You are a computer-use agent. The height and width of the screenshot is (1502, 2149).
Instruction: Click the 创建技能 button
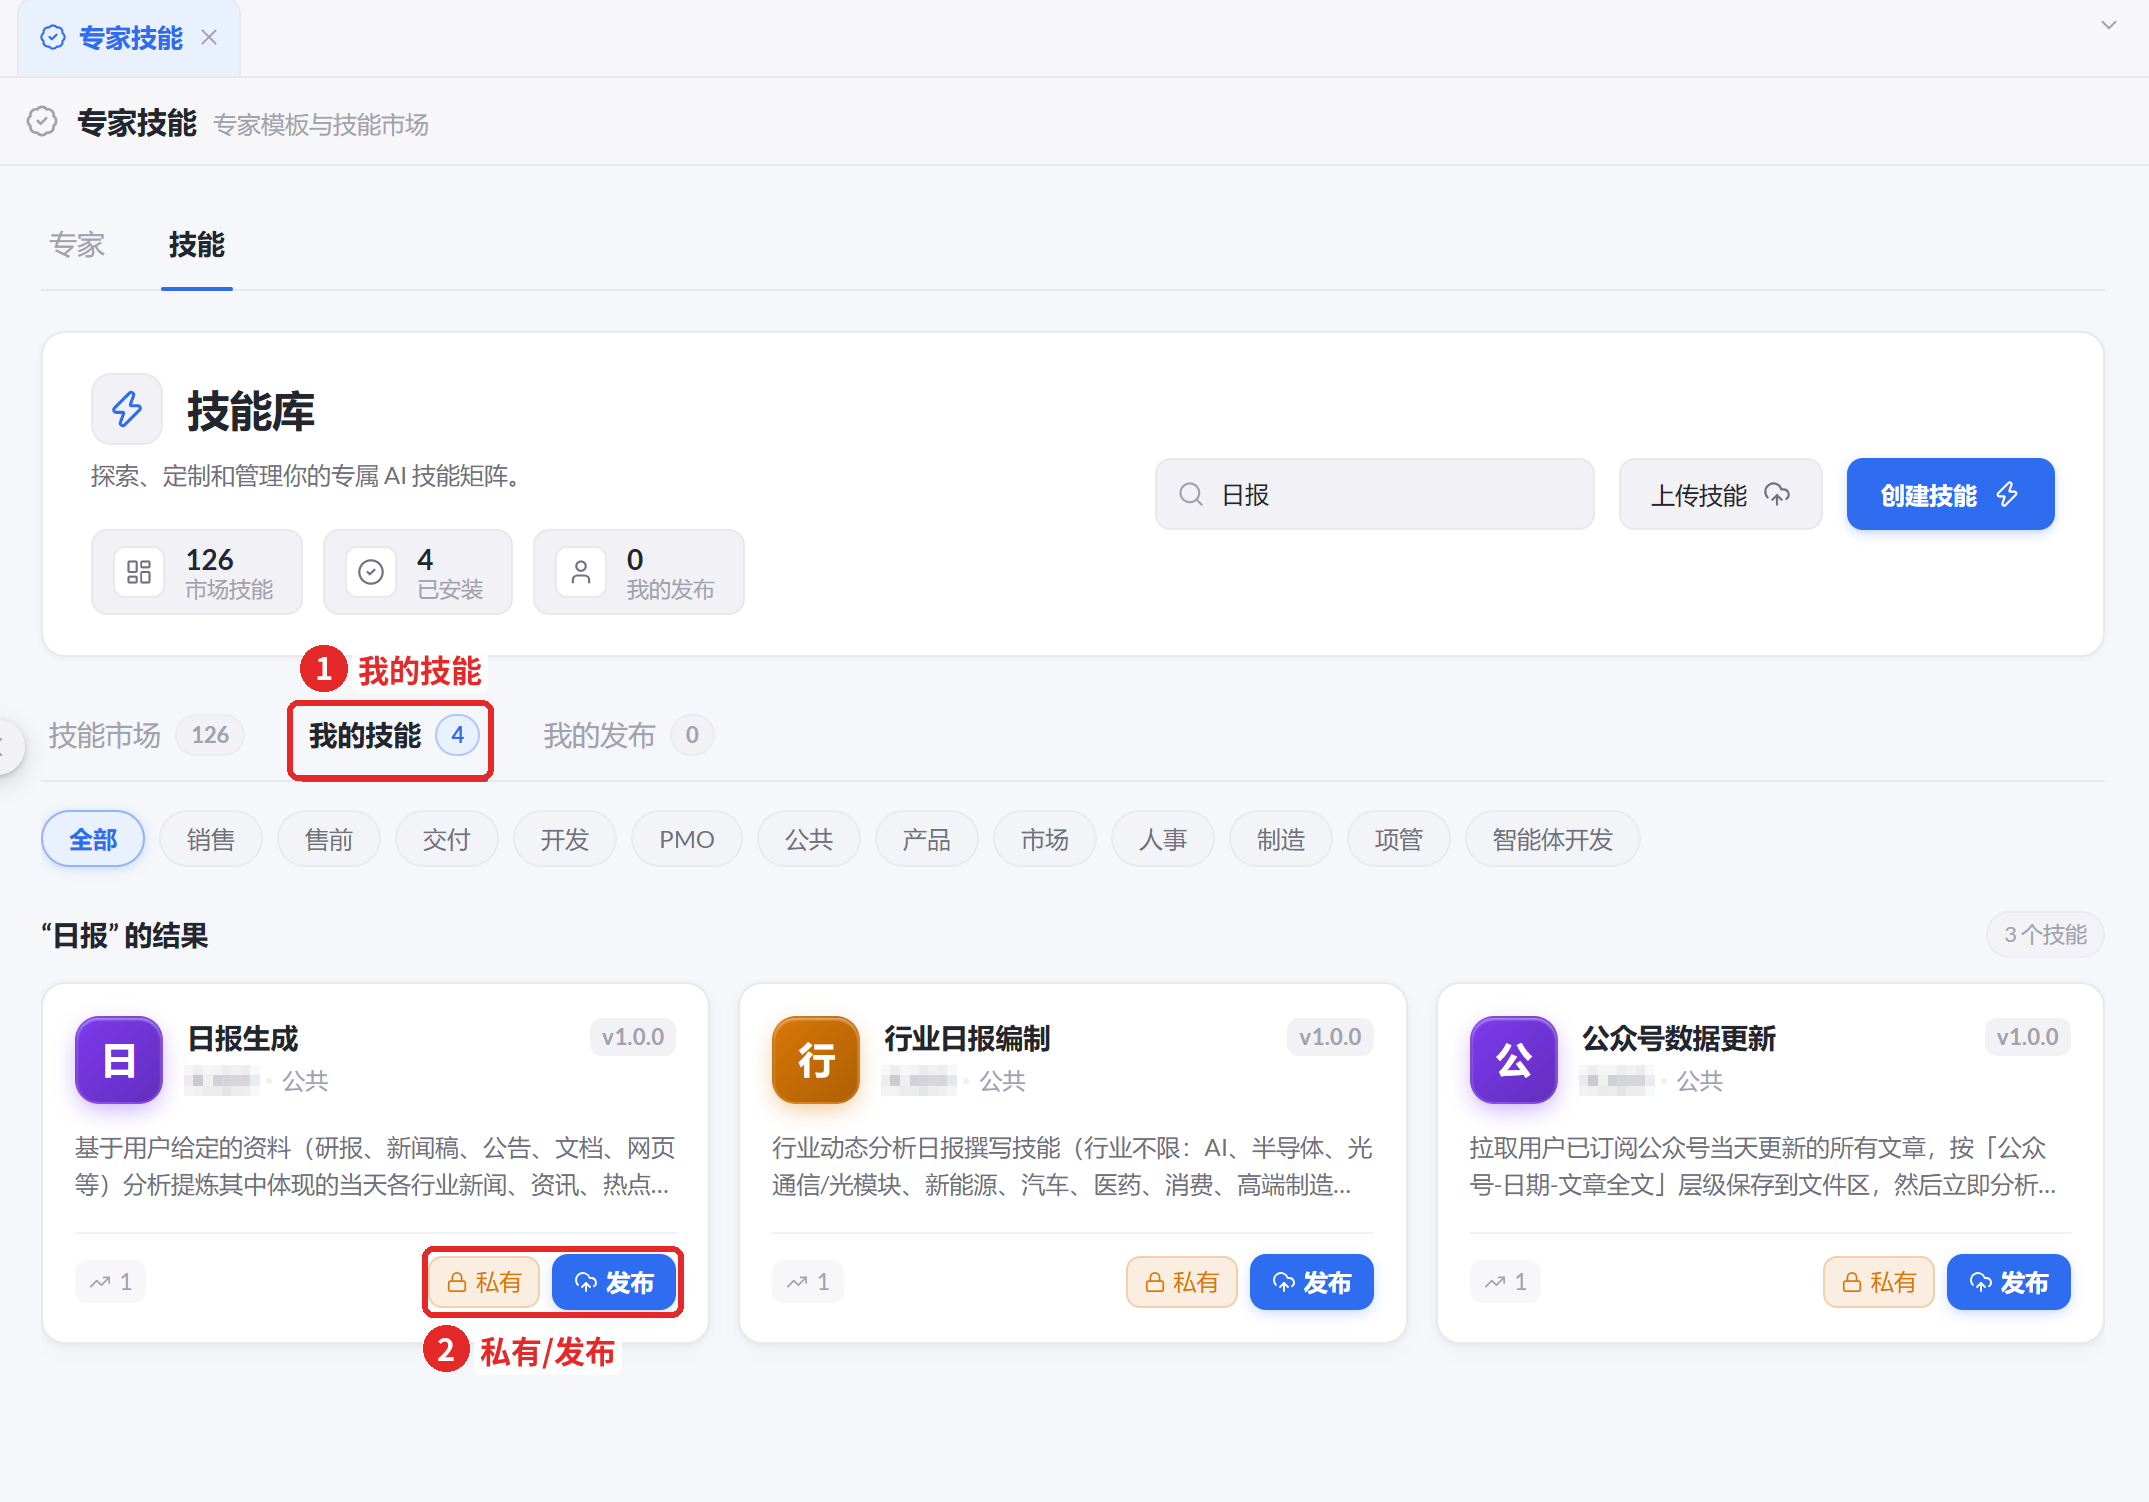(x=1950, y=494)
